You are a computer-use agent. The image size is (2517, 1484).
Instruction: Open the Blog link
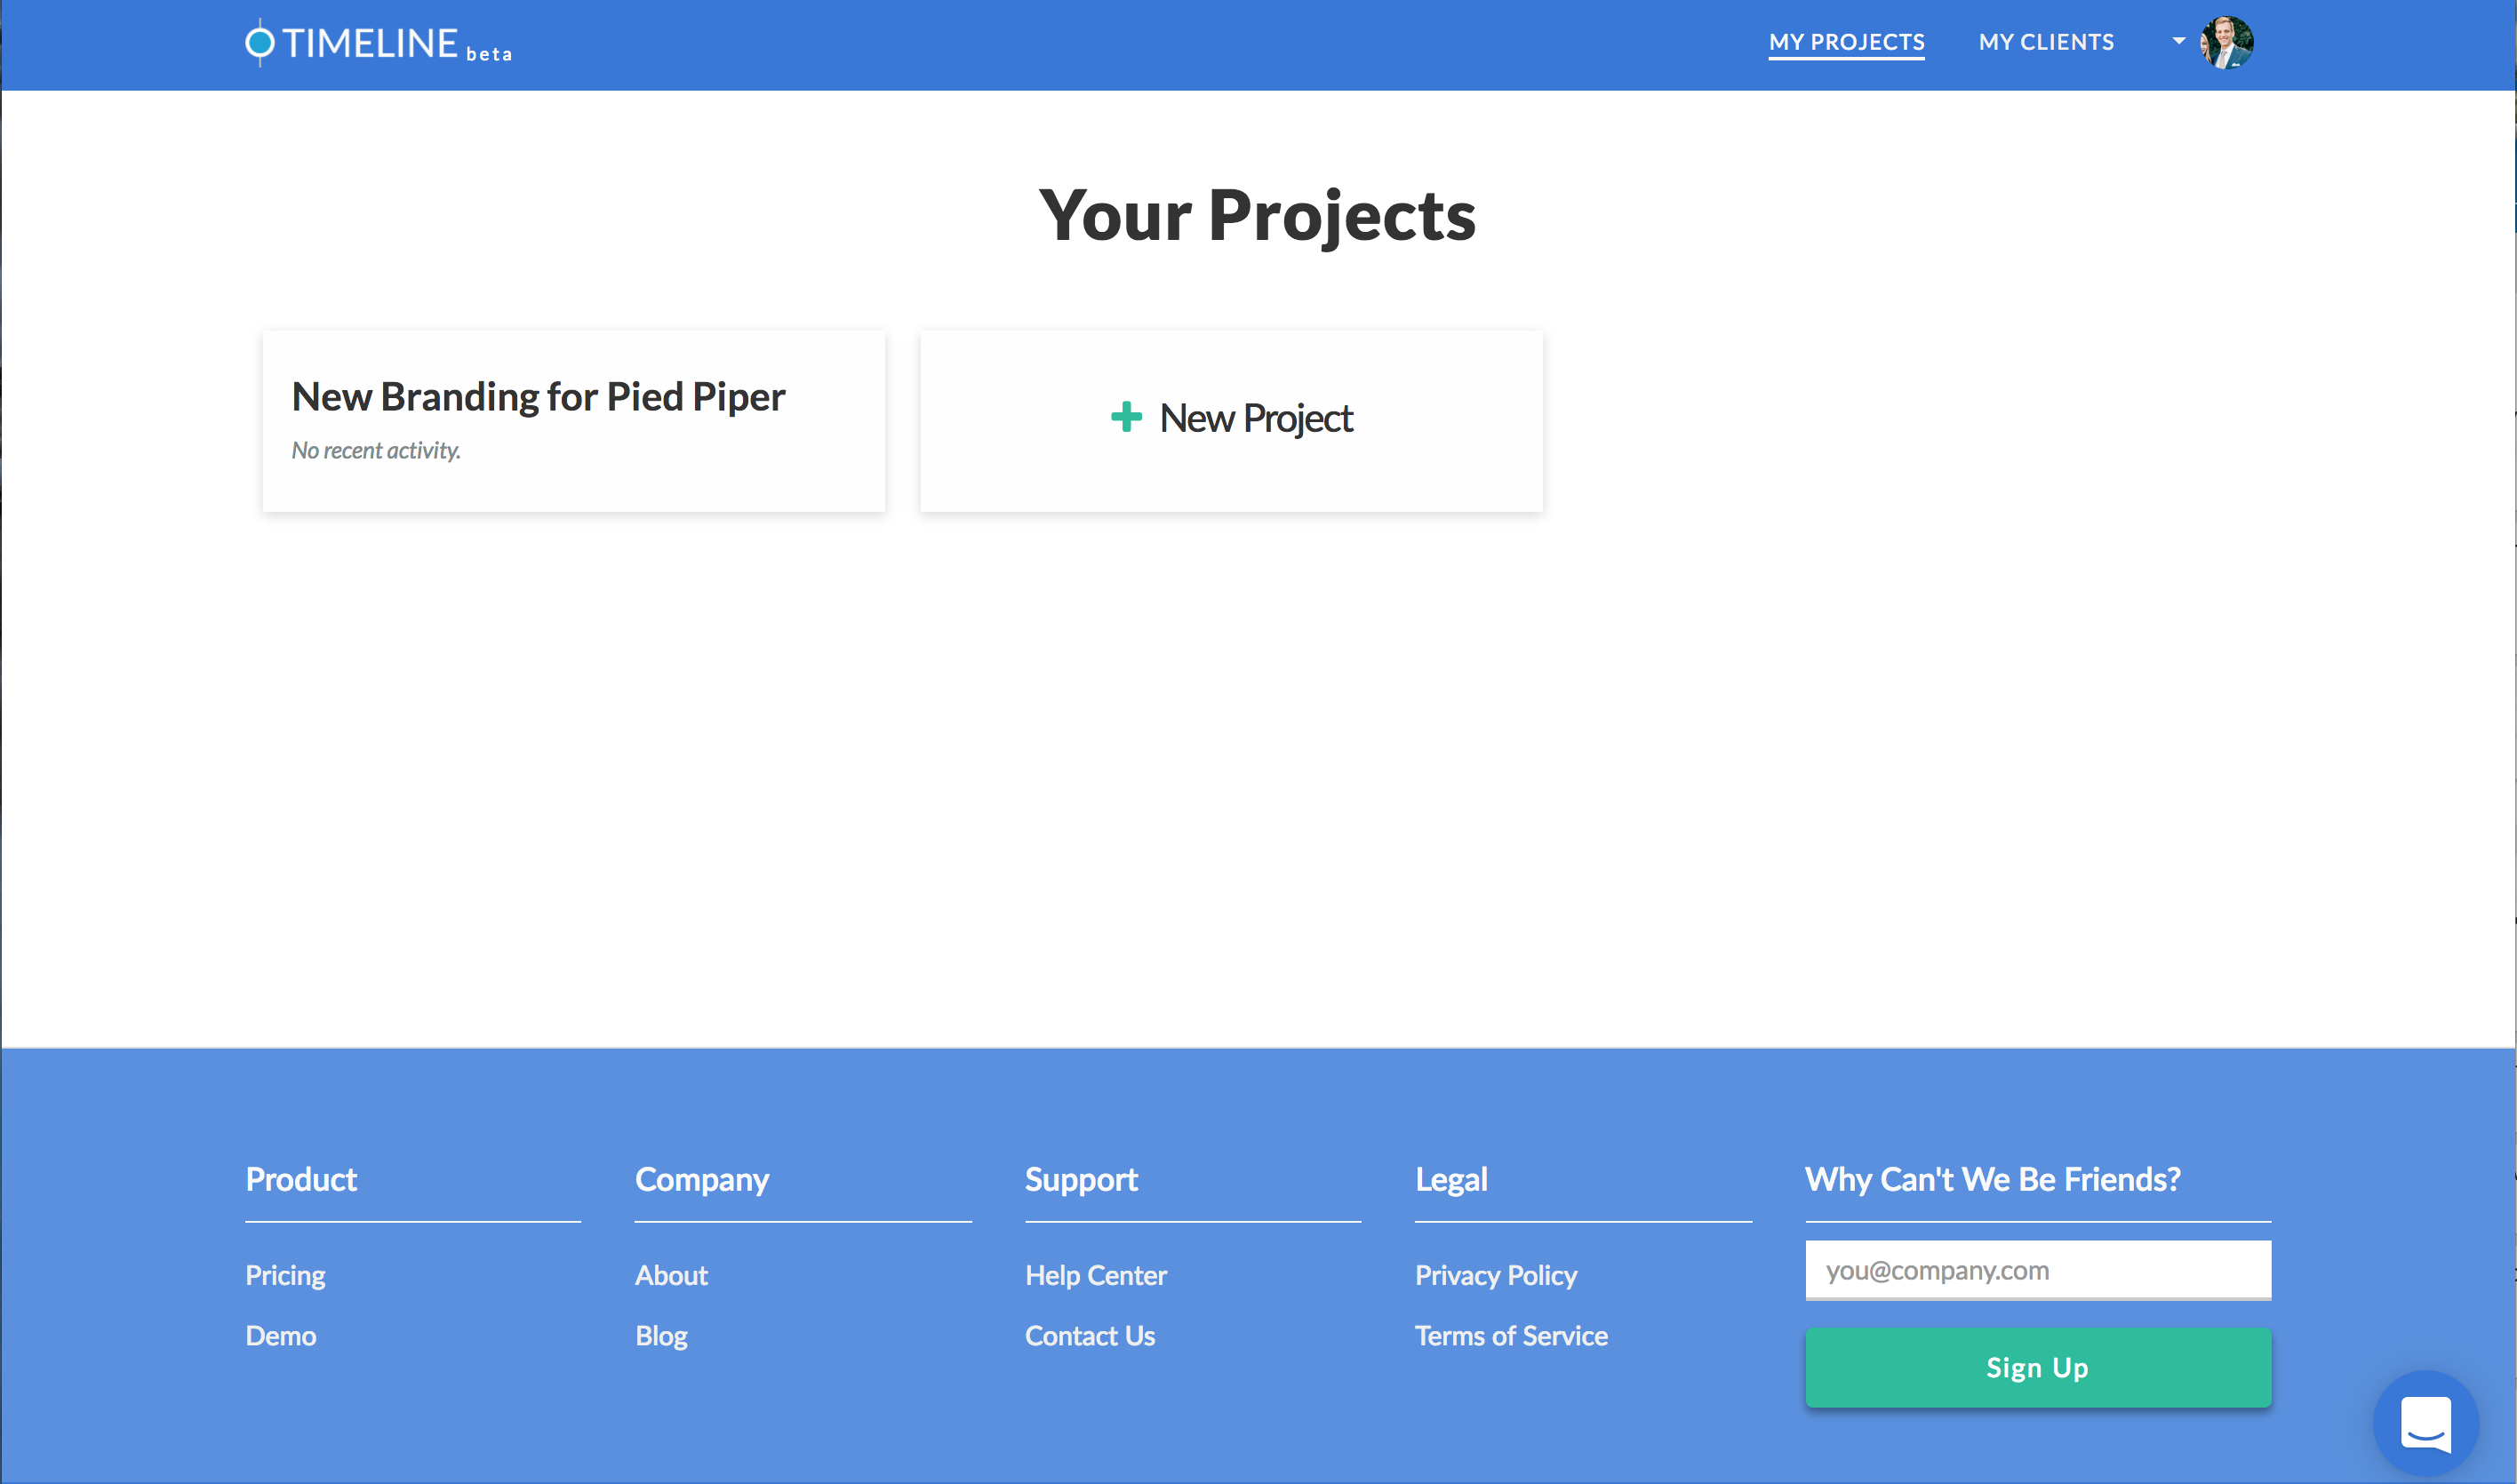pos(661,1337)
